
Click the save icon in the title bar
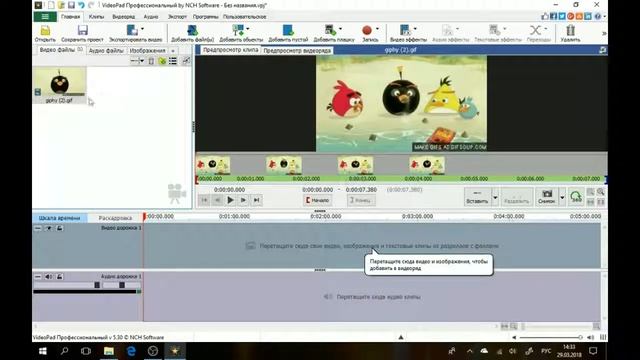71,5
